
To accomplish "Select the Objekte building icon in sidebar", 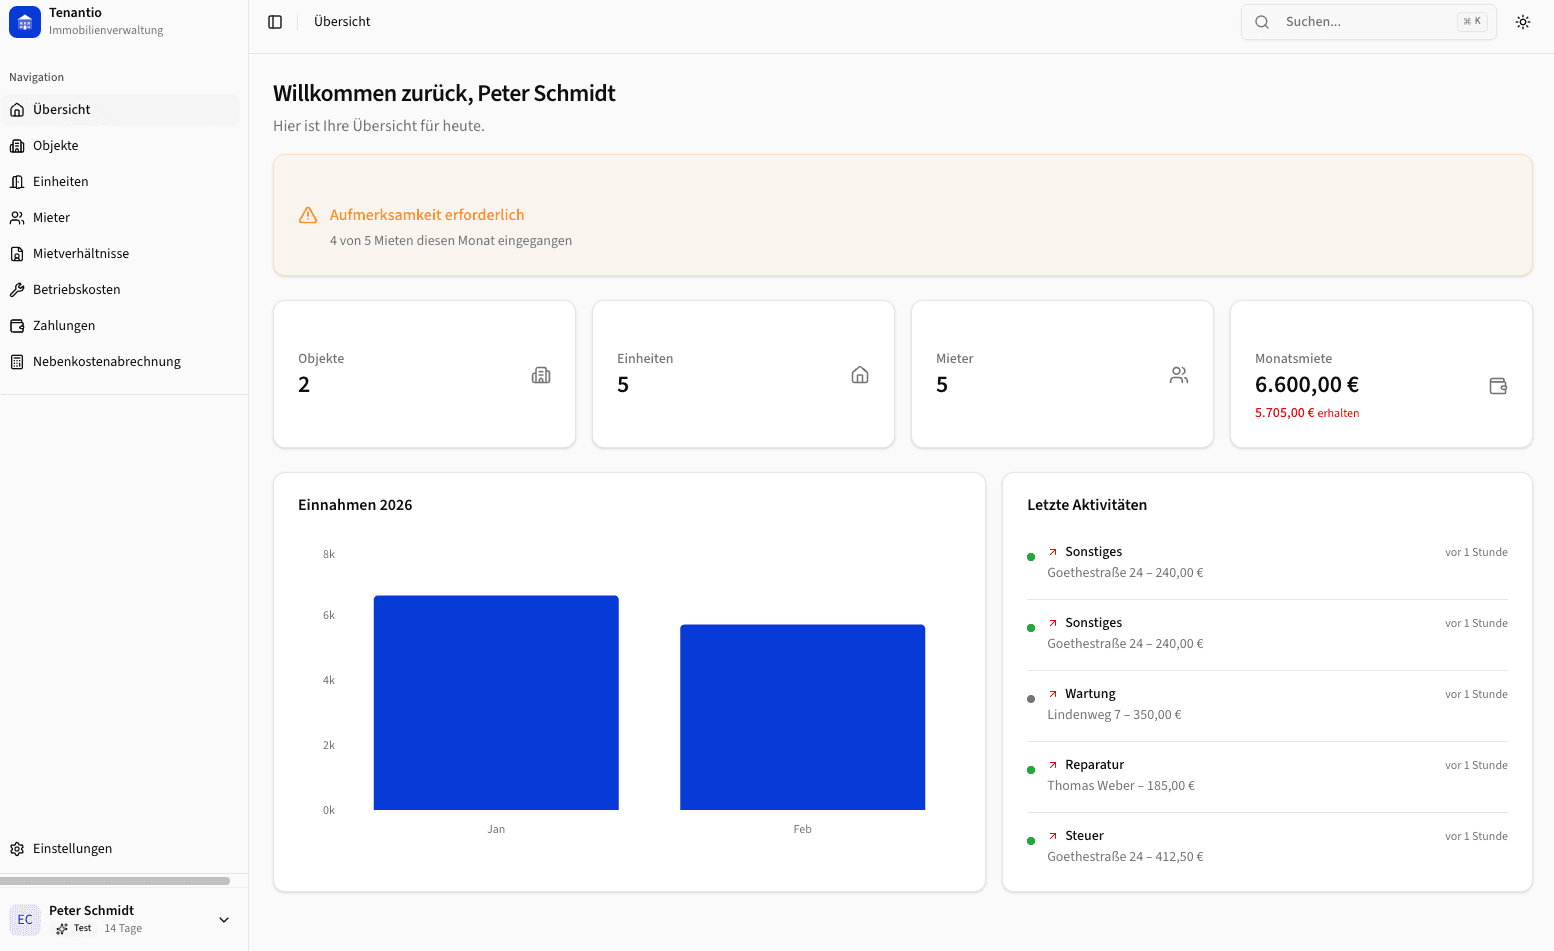I will [17, 145].
